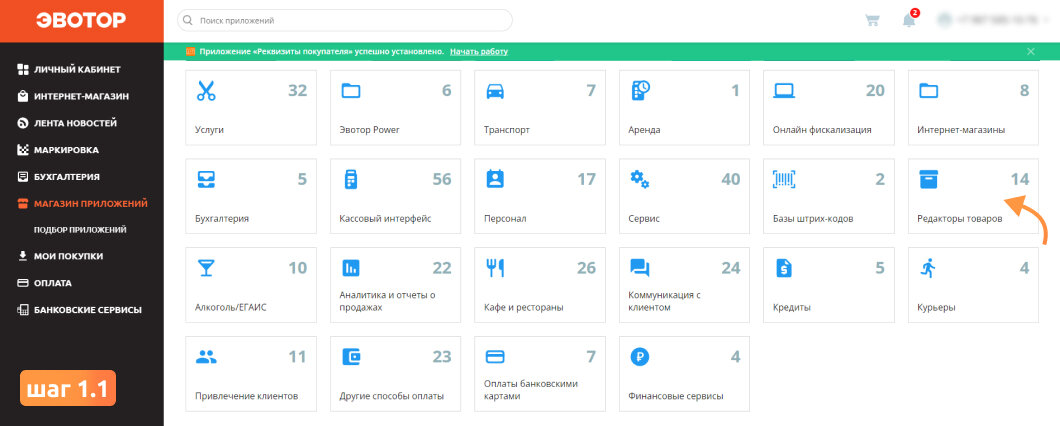Image resolution: width=1060 pixels, height=426 pixels.
Task: Click the Эвотор Power category label
Action: (370, 130)
